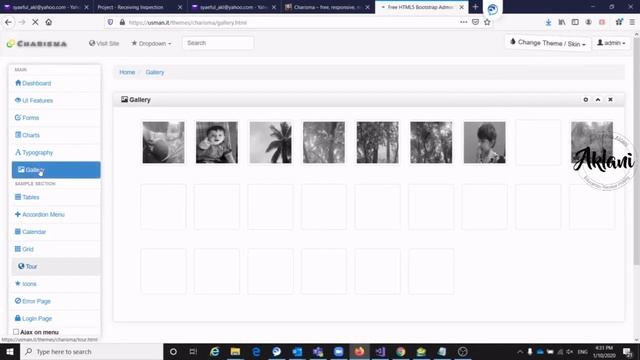This screenshot has height=360, width=640.
Task: Collapse the Gallery panel with chevron
Action: pyautogui.click(x=598, y=100)
